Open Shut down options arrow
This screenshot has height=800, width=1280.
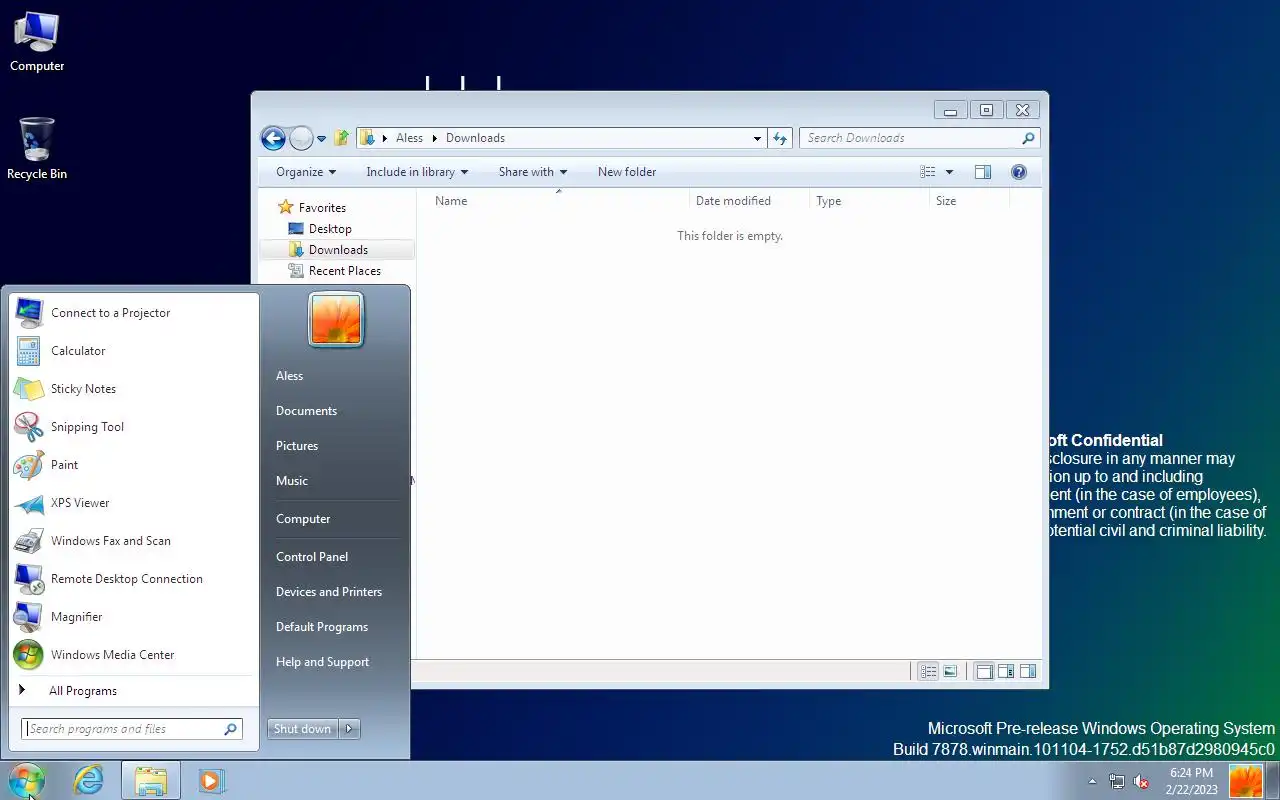(x=349, y=729)
